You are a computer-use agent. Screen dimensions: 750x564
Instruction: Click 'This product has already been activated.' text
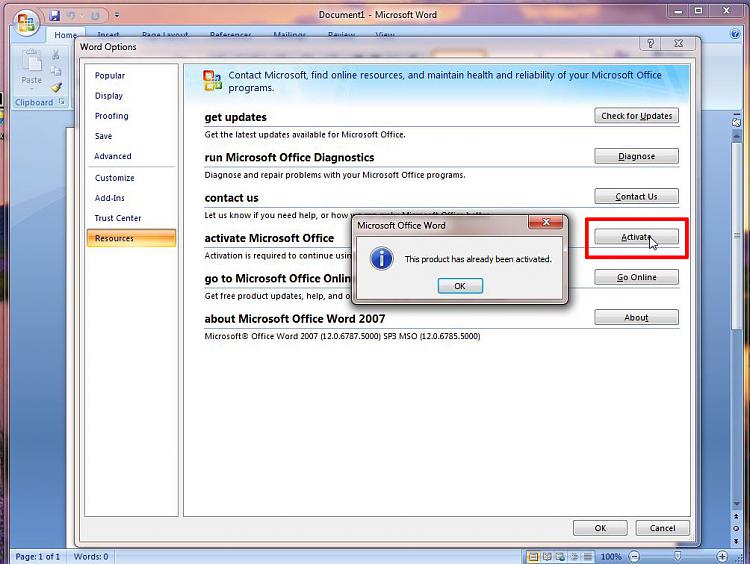click(478, 259)
